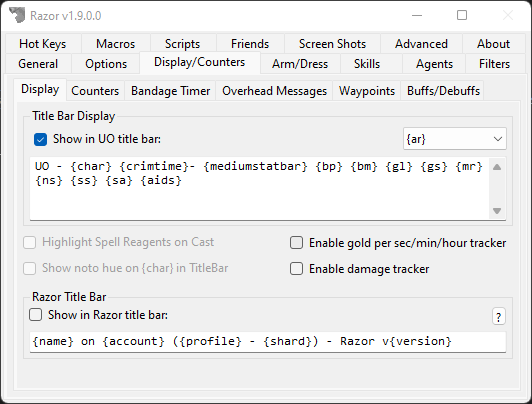Maximize the Razor window

(x=462, y=15)
